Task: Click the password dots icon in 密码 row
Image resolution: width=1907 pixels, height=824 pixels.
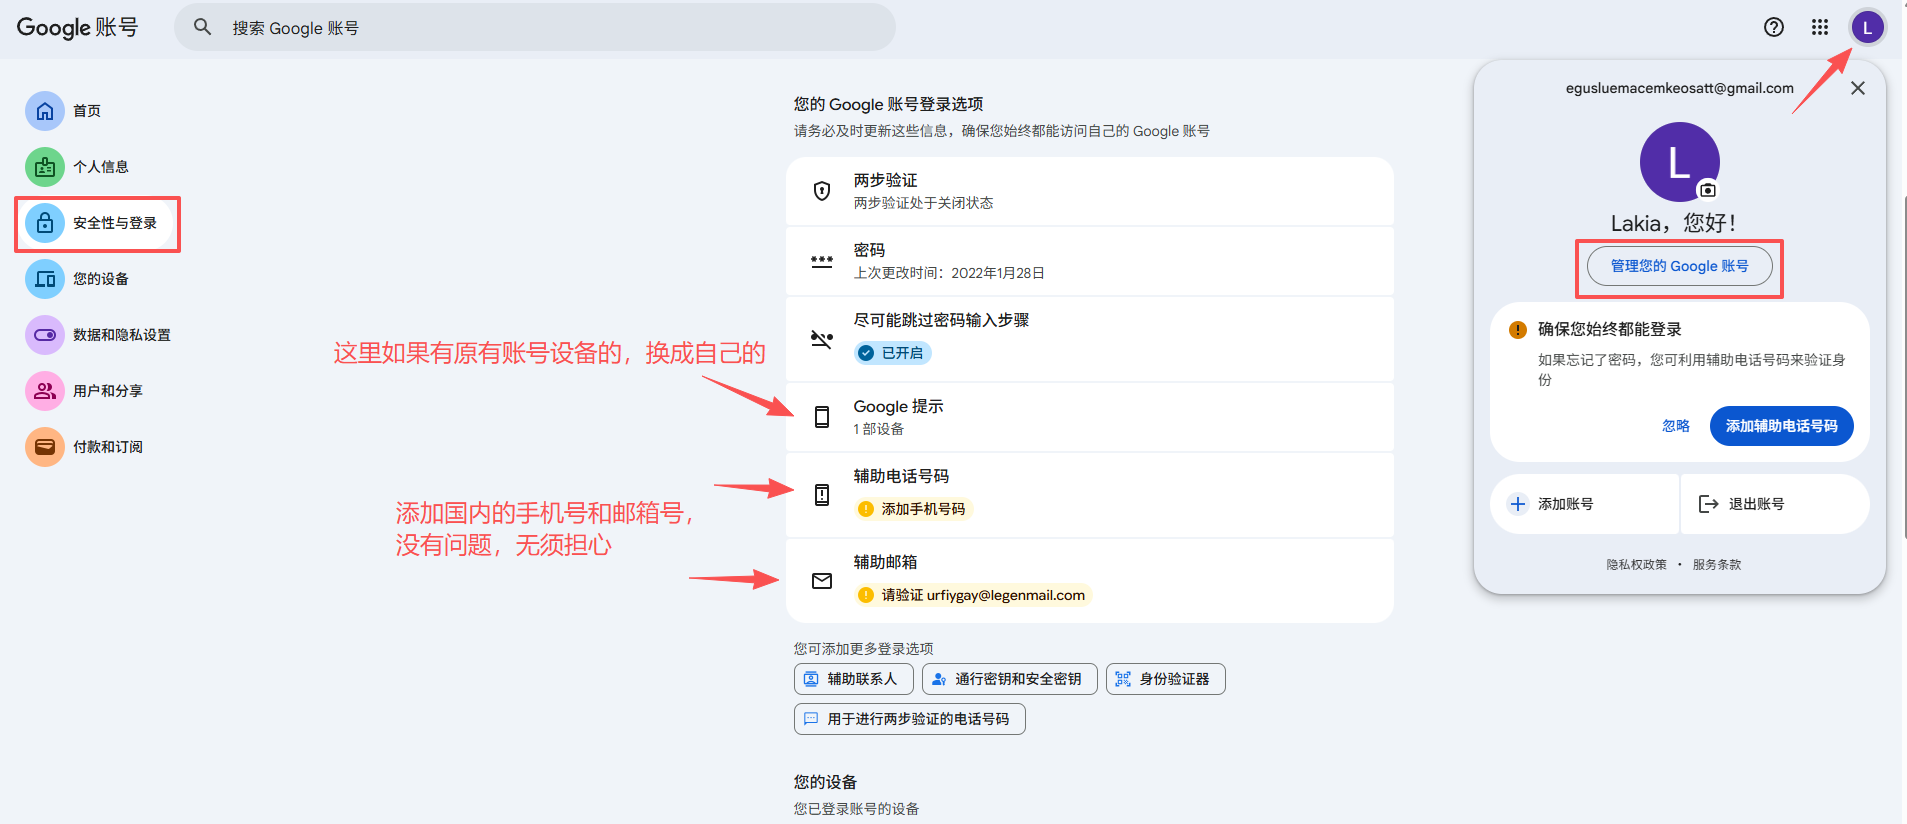Action: tap(822, 261)
